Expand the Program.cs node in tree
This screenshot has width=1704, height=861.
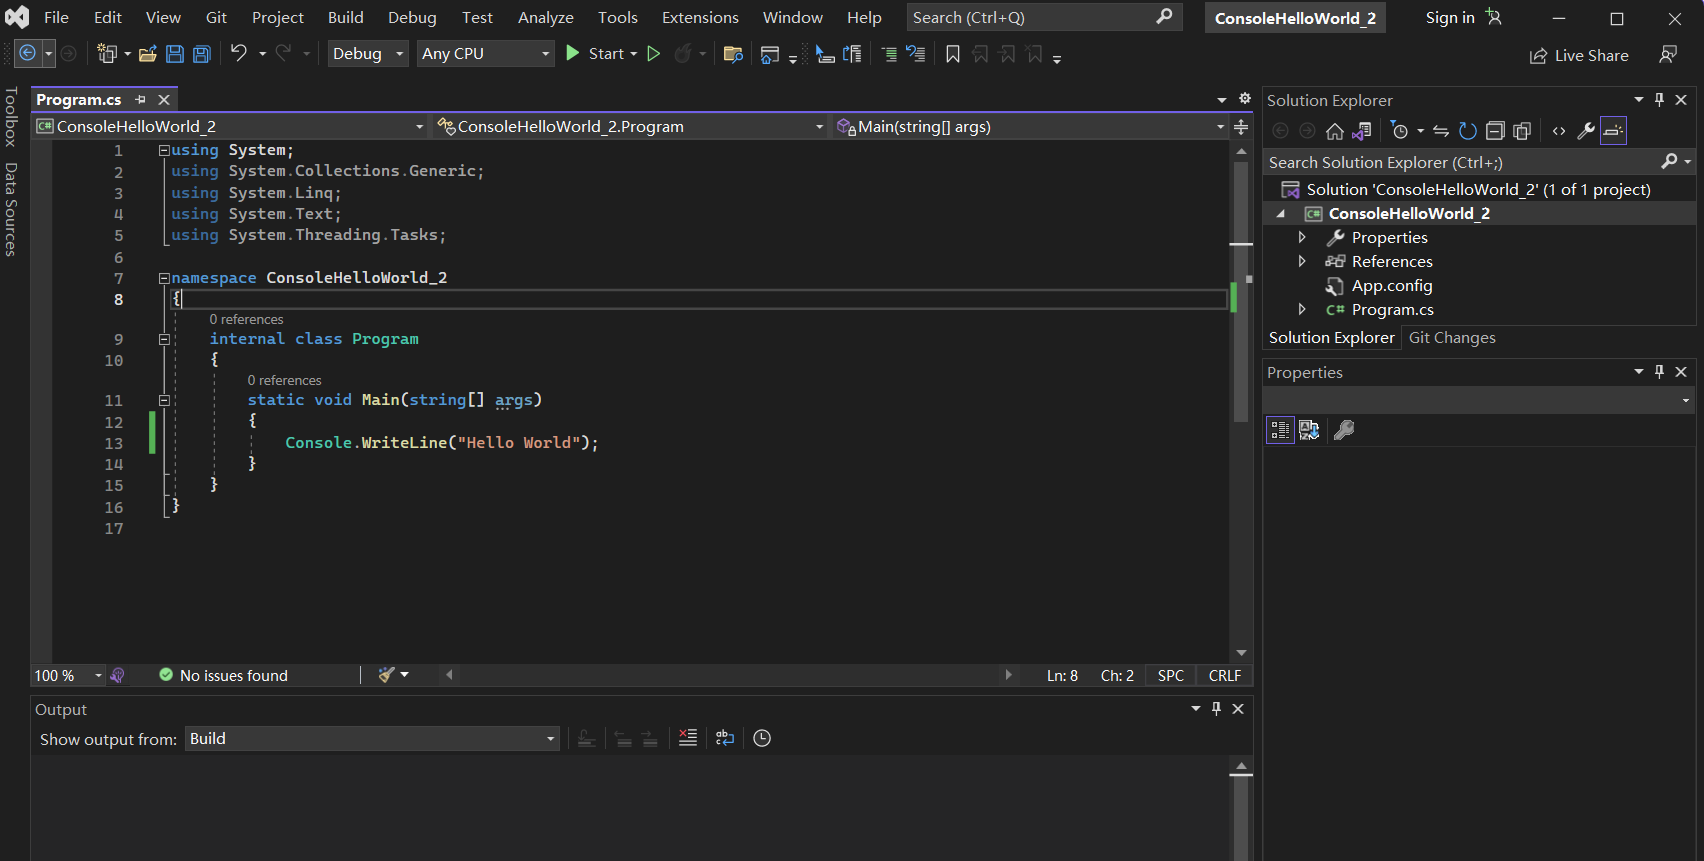pyautogui.click(x=1302, y=309)
